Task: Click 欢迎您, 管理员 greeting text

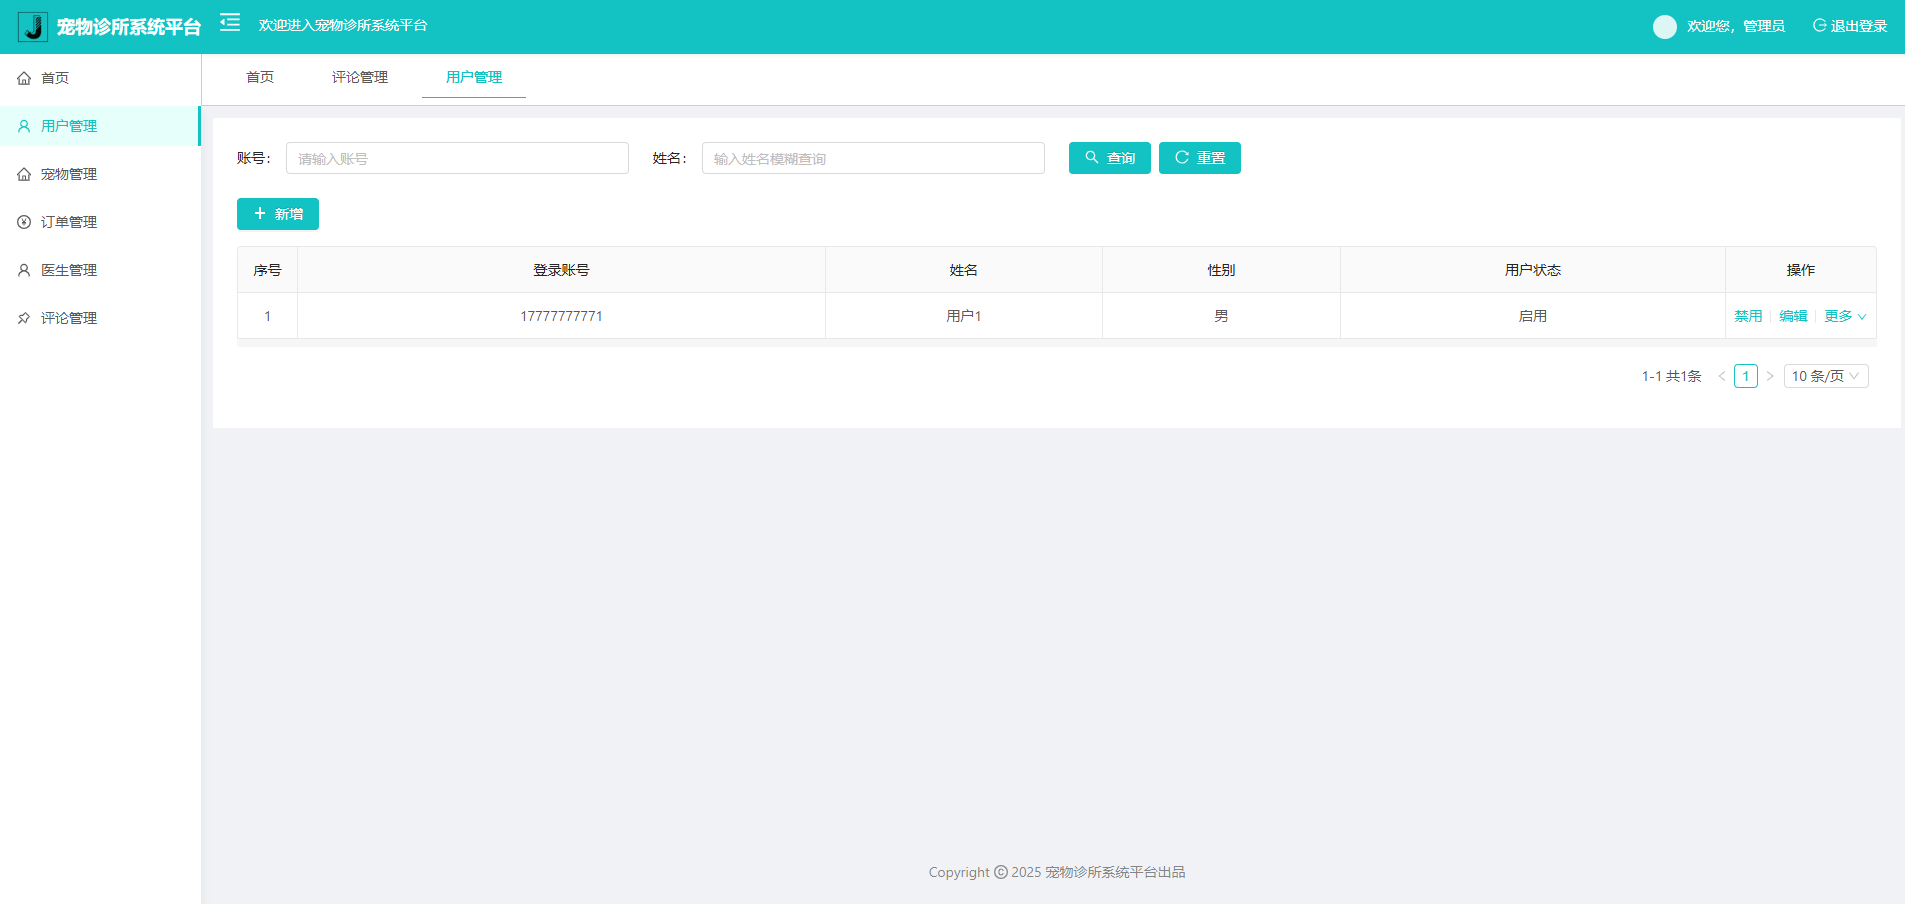Action: coord(1736,26)
